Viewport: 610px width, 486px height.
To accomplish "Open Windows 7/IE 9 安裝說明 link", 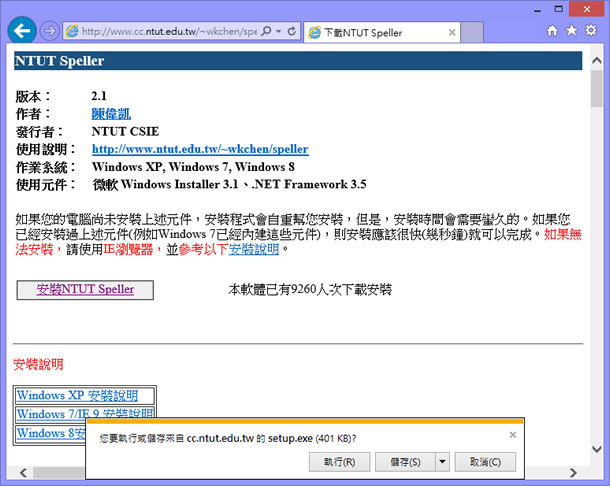I will pos(85,414).
